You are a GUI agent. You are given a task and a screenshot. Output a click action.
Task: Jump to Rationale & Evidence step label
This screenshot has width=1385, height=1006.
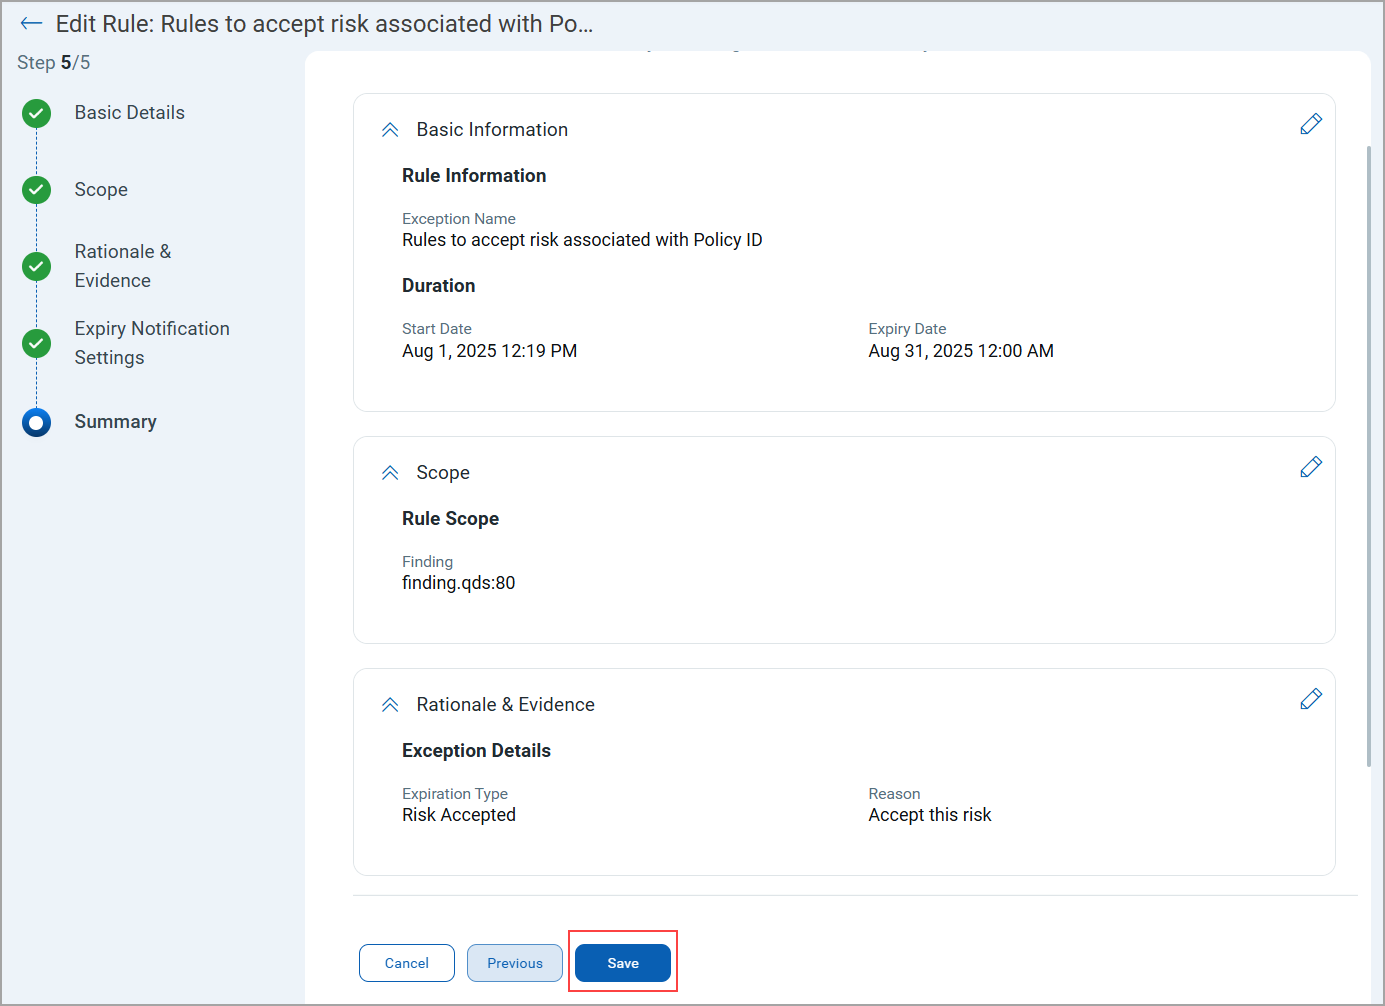122,266
